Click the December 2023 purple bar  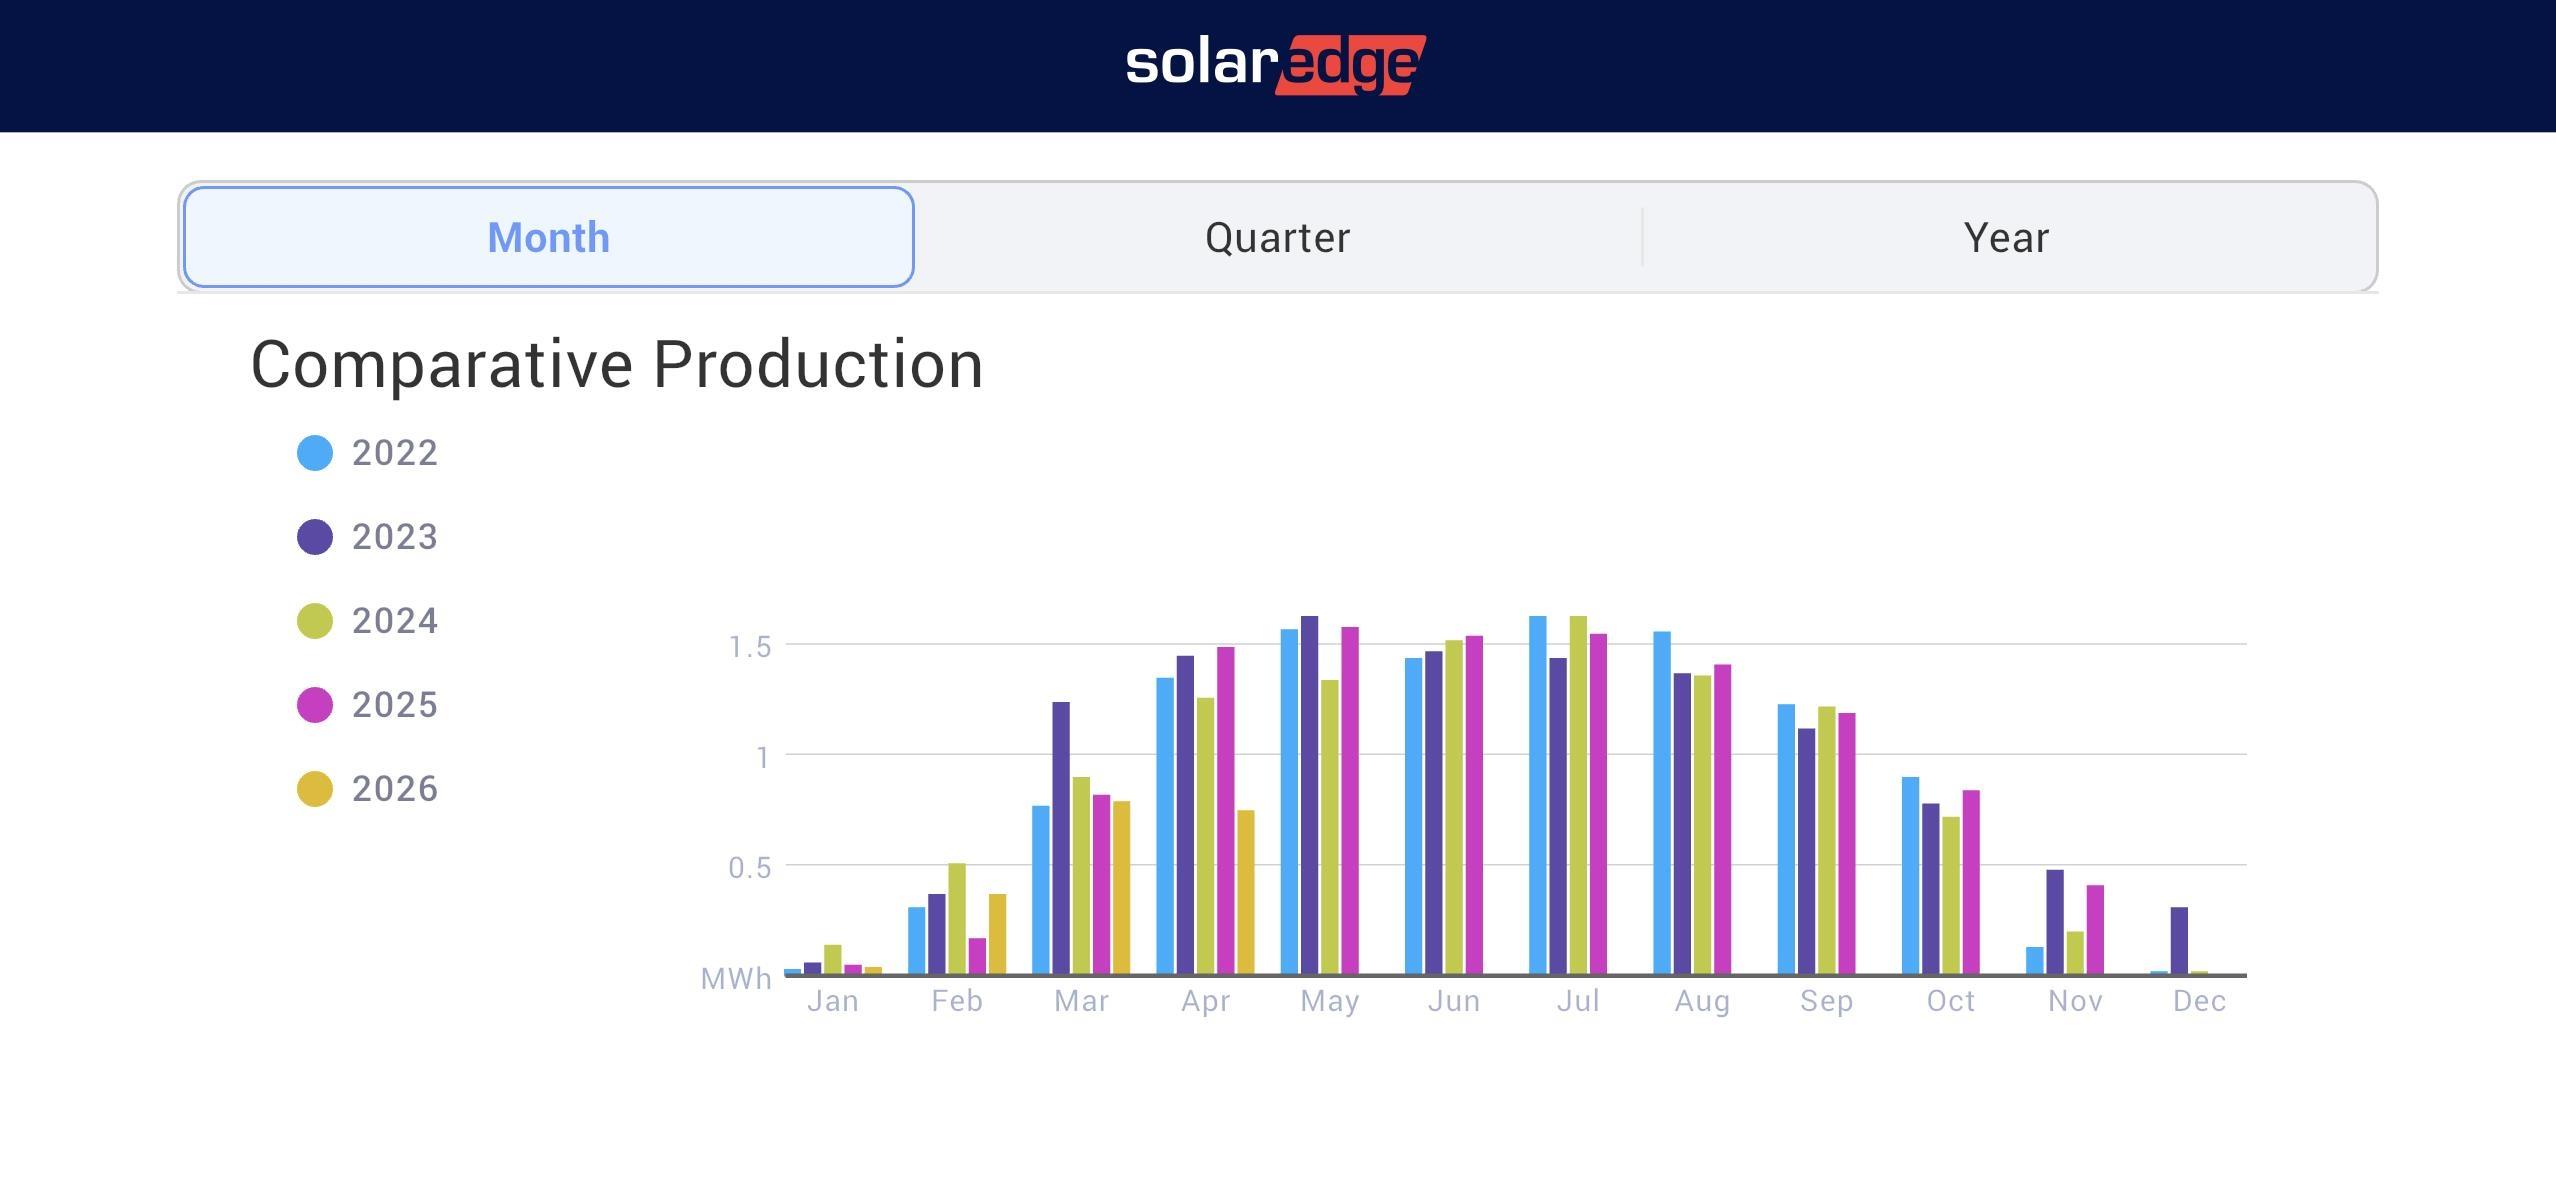[x=2179, y=940]
